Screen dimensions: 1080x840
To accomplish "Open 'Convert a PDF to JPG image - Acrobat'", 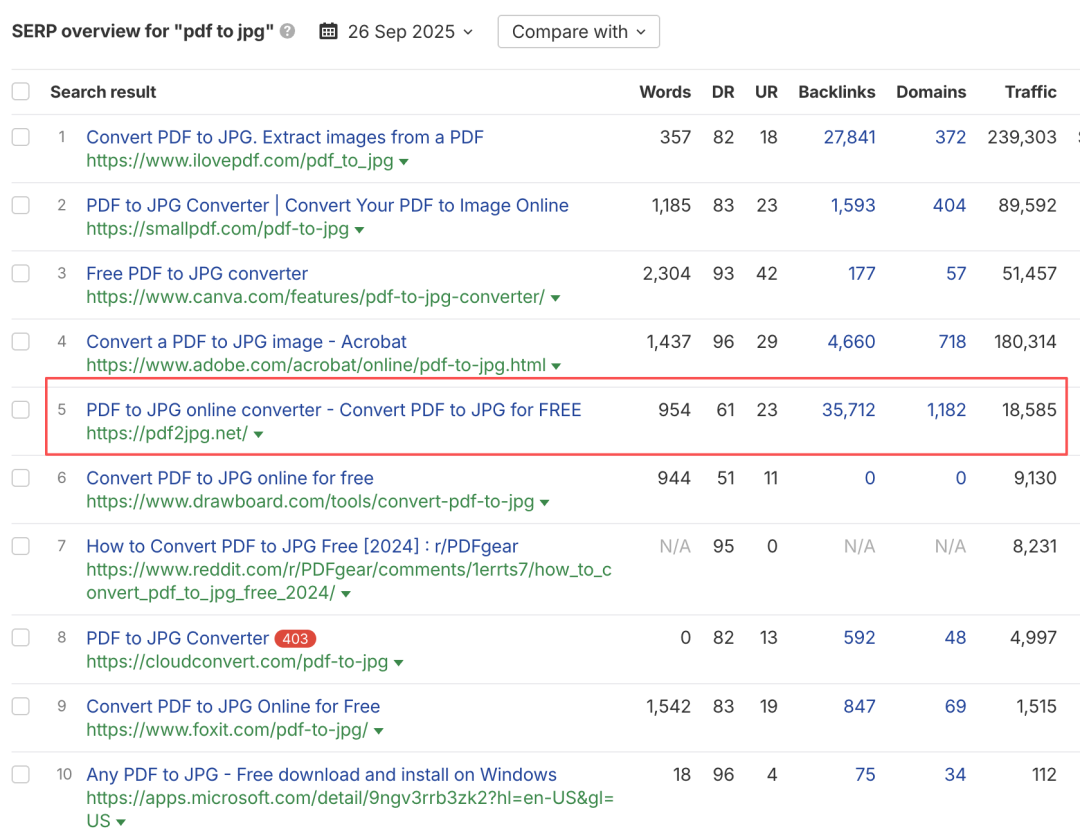I will coord(246,342).
